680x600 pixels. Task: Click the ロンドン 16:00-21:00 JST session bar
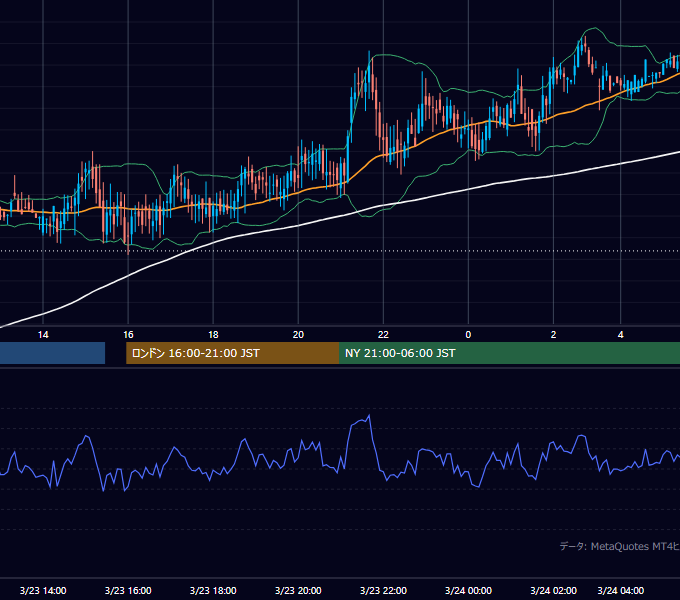click(232, 353)
